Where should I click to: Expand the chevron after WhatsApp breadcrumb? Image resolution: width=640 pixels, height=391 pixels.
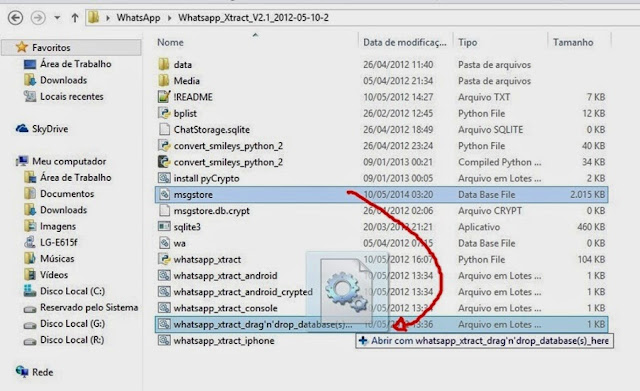pos(169,18)
